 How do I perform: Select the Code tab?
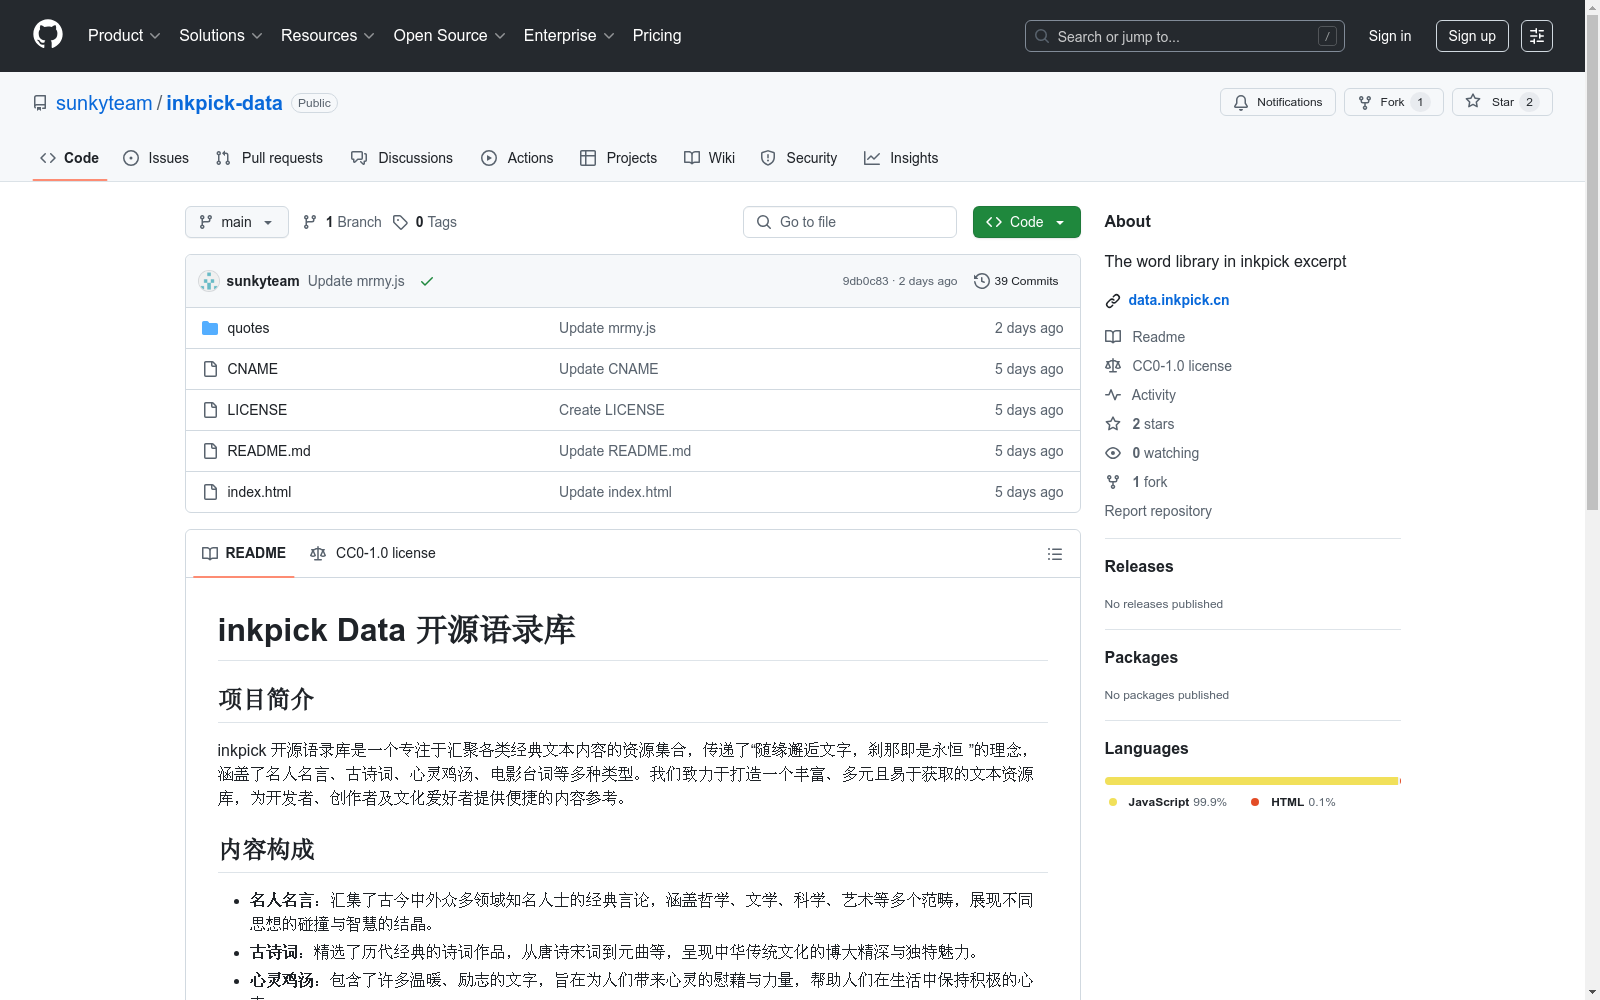tap(70, 158)
